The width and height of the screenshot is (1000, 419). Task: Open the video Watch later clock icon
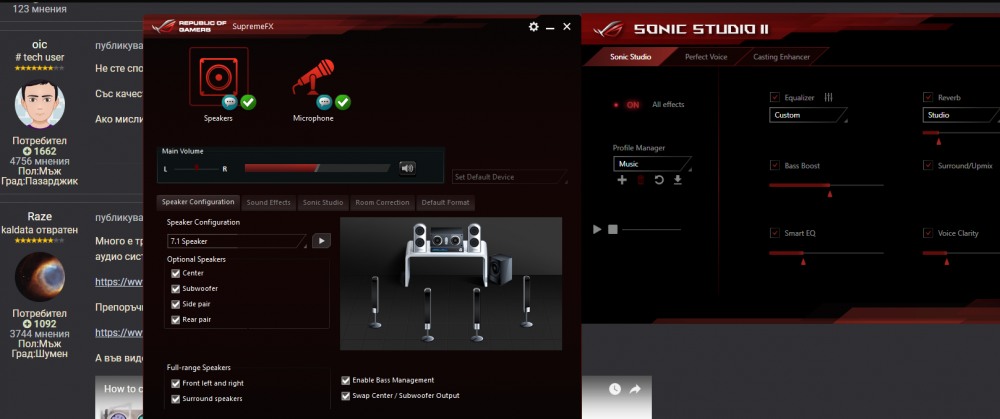tap(614, 388)
